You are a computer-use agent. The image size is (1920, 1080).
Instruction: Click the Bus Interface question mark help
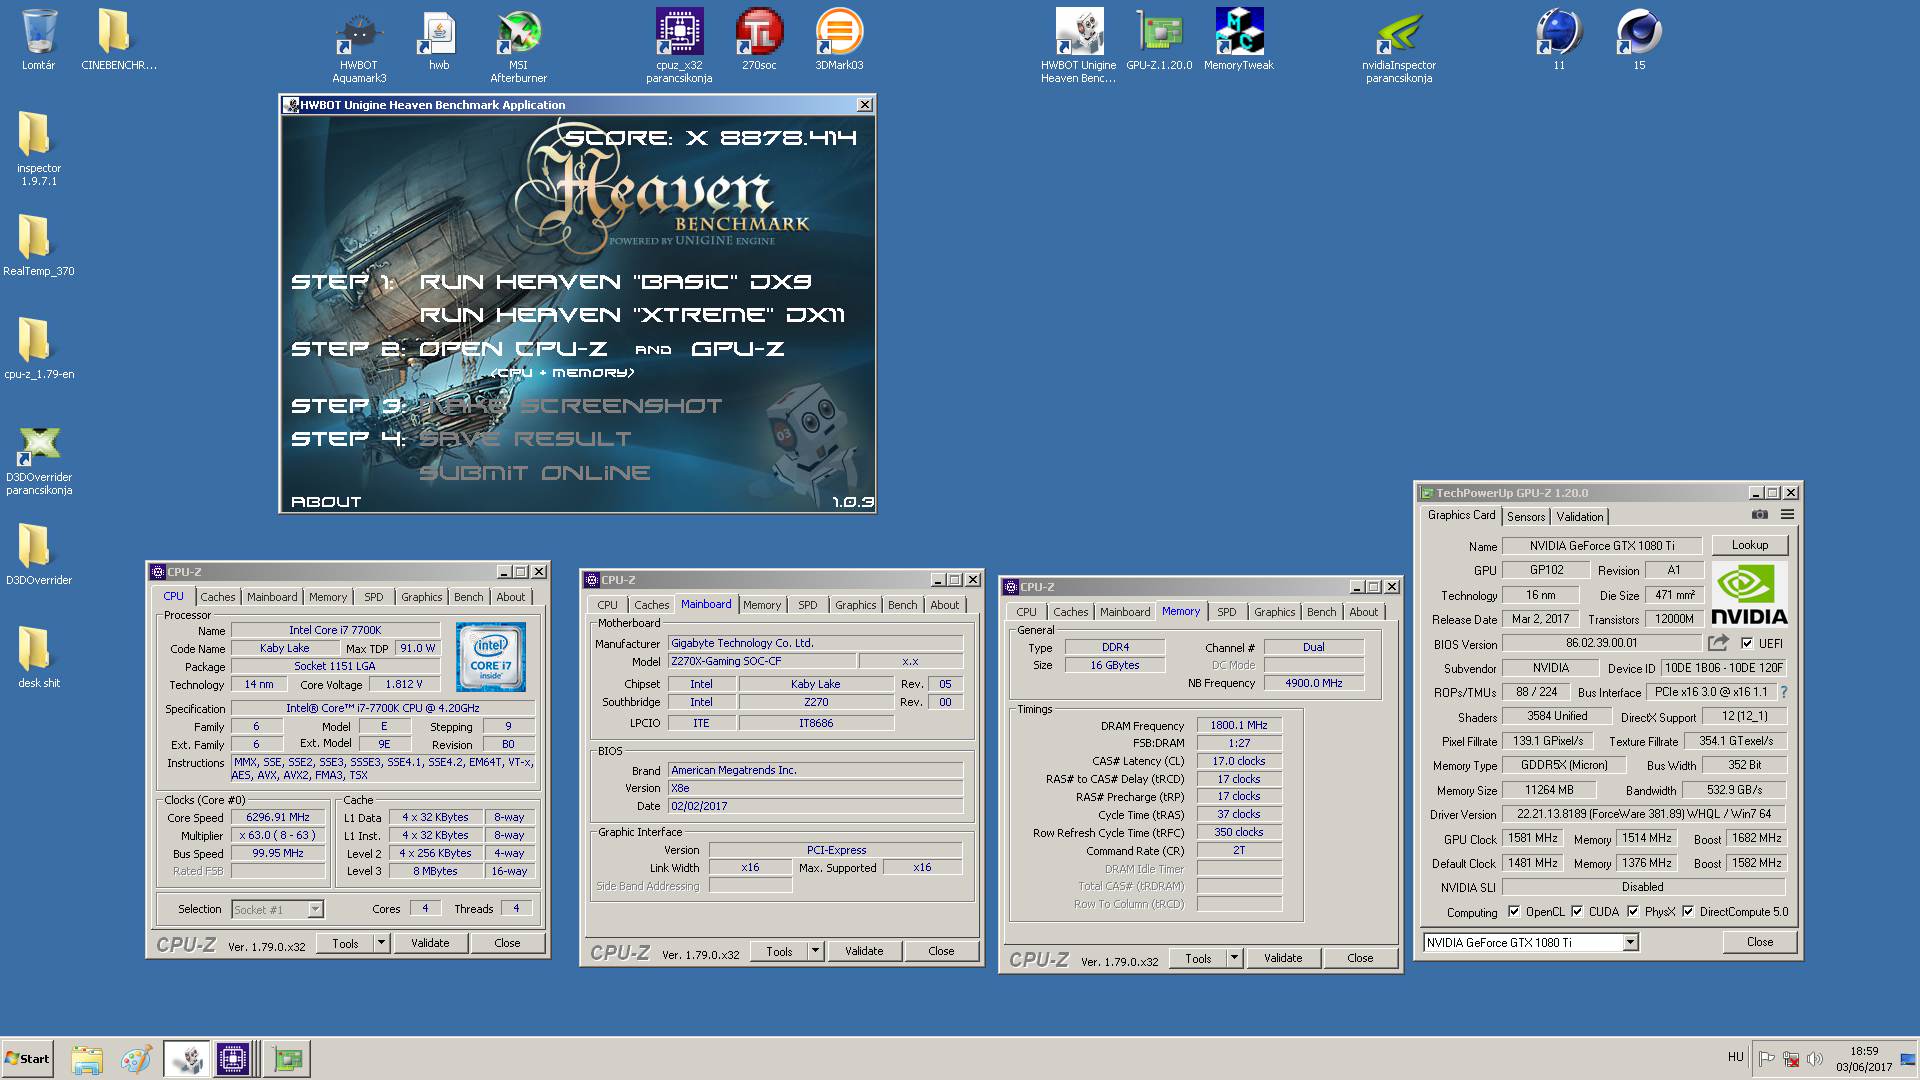click(x=1783, y=692)
